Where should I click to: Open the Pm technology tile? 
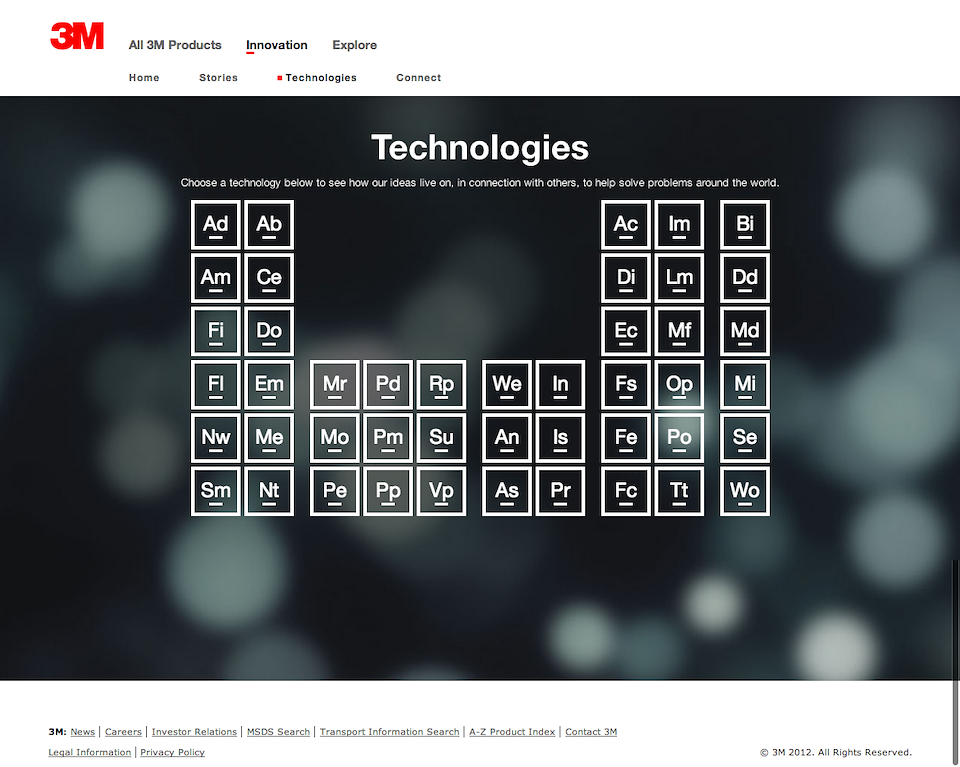(x=388, y=438)
